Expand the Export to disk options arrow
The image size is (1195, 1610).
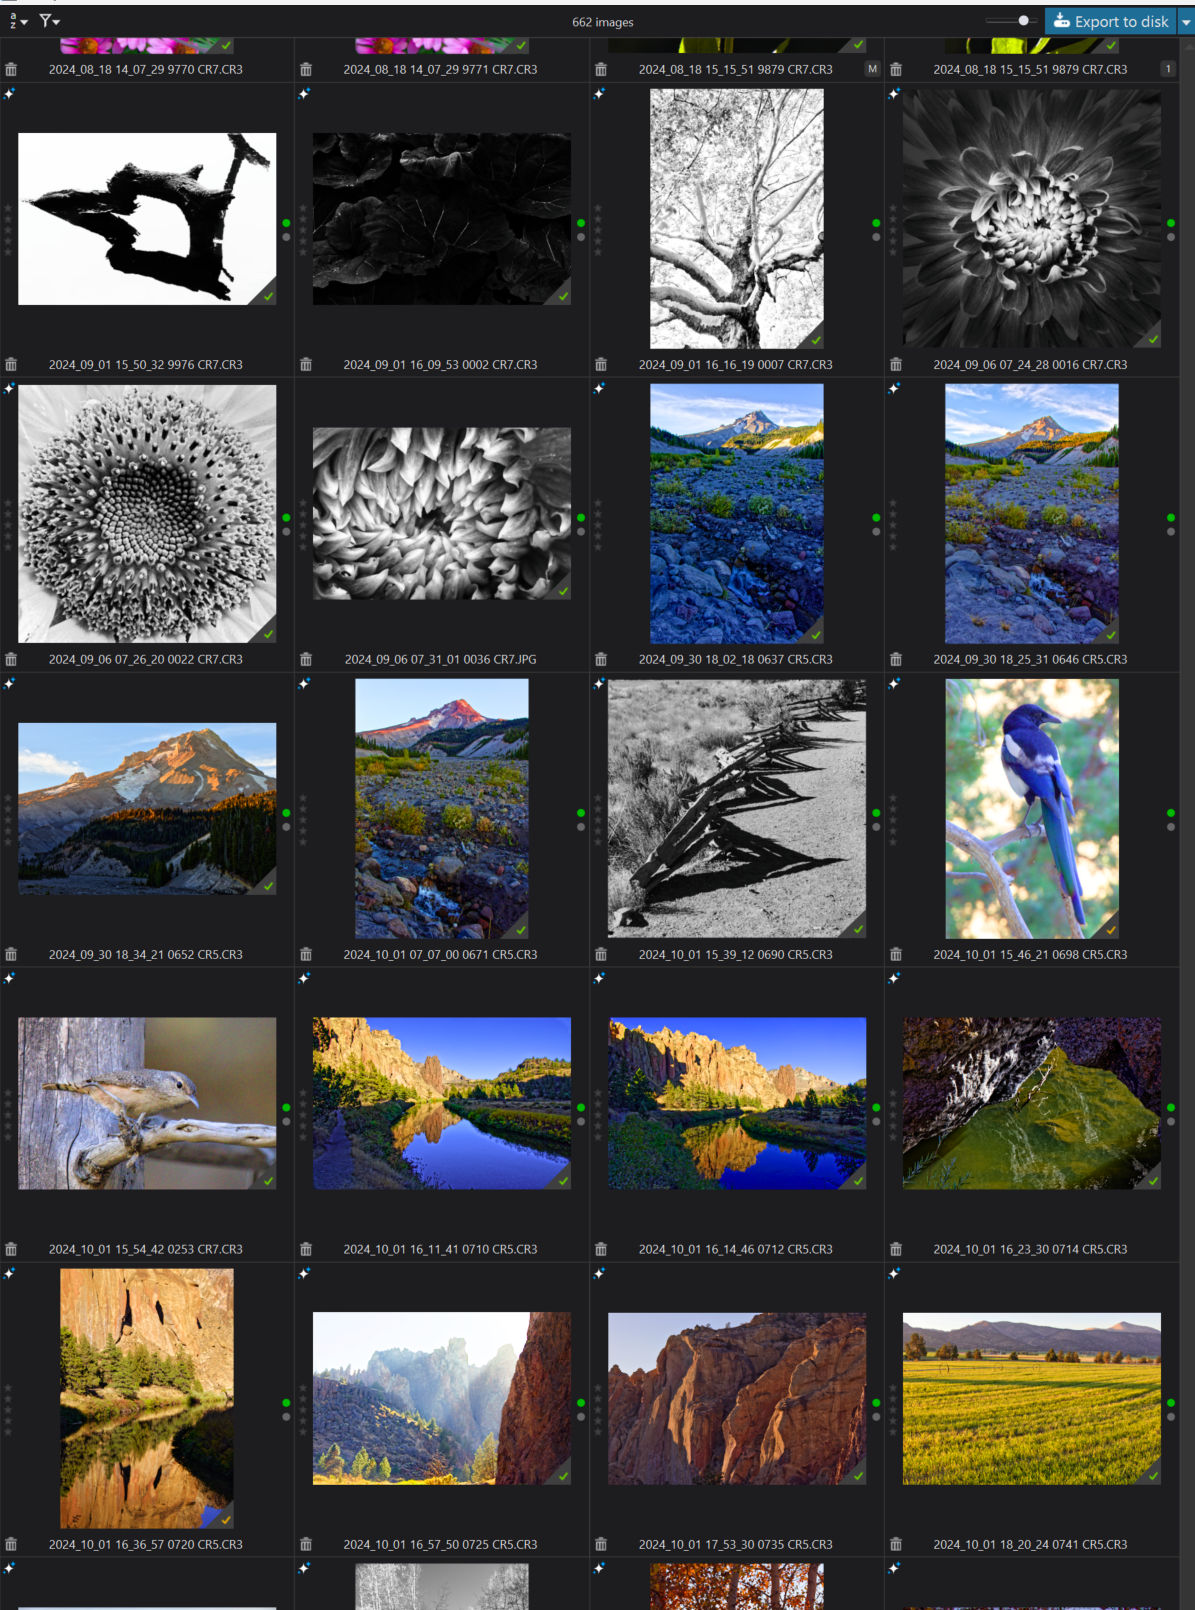pyautogui.click(x=1187, y=21)
